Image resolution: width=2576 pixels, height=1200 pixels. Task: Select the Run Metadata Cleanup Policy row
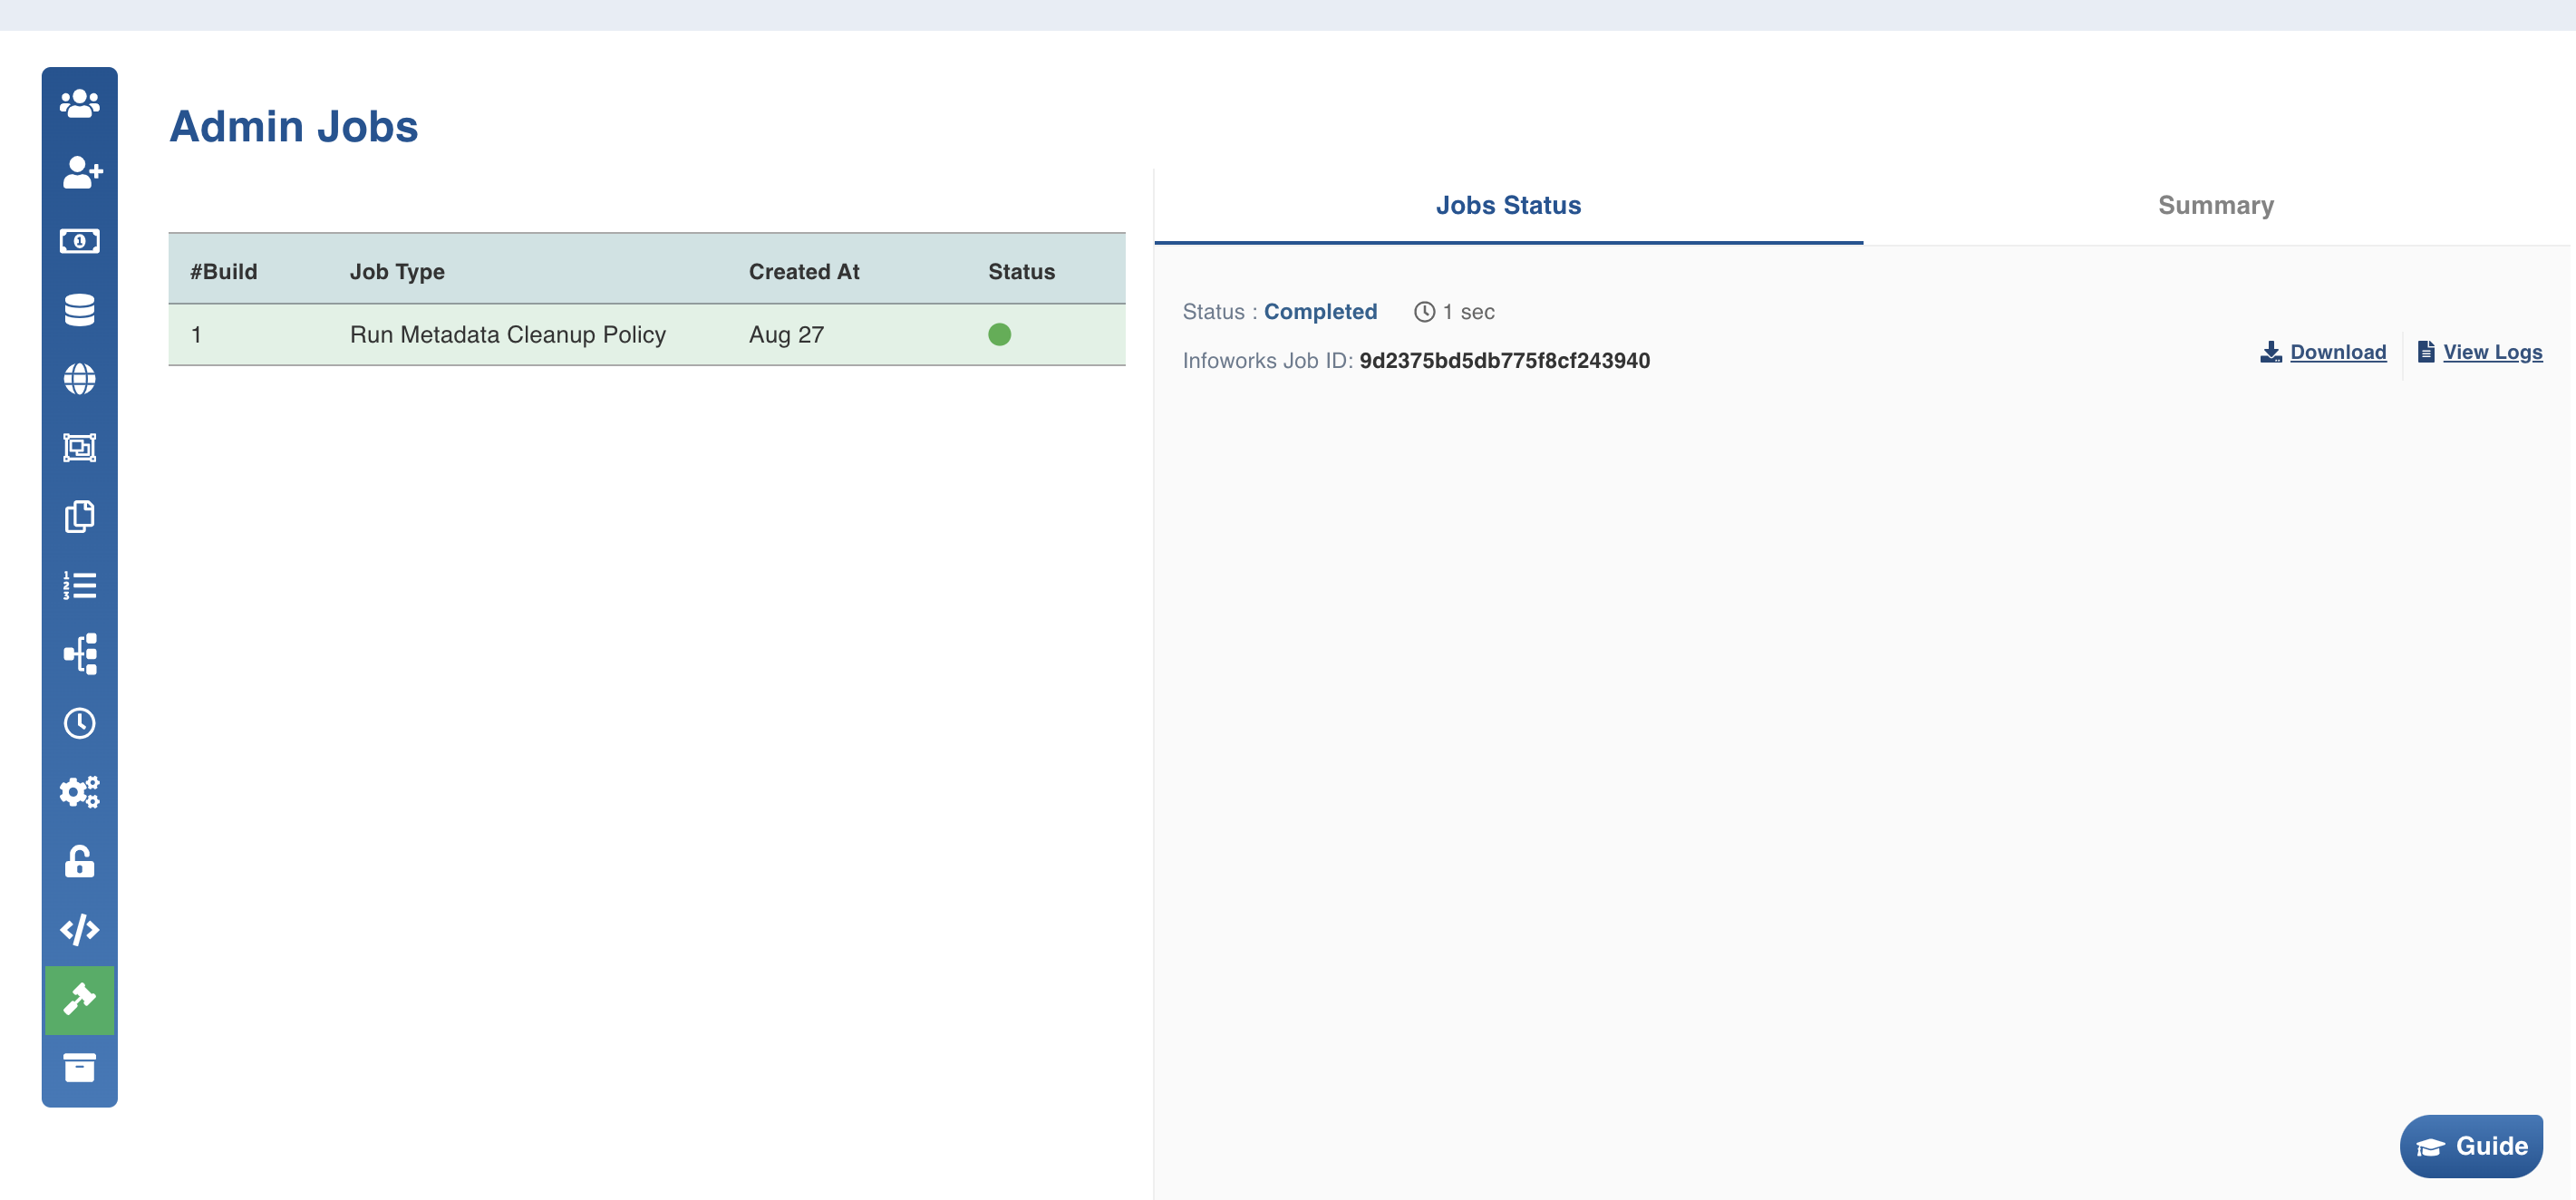tap(647, 334)
